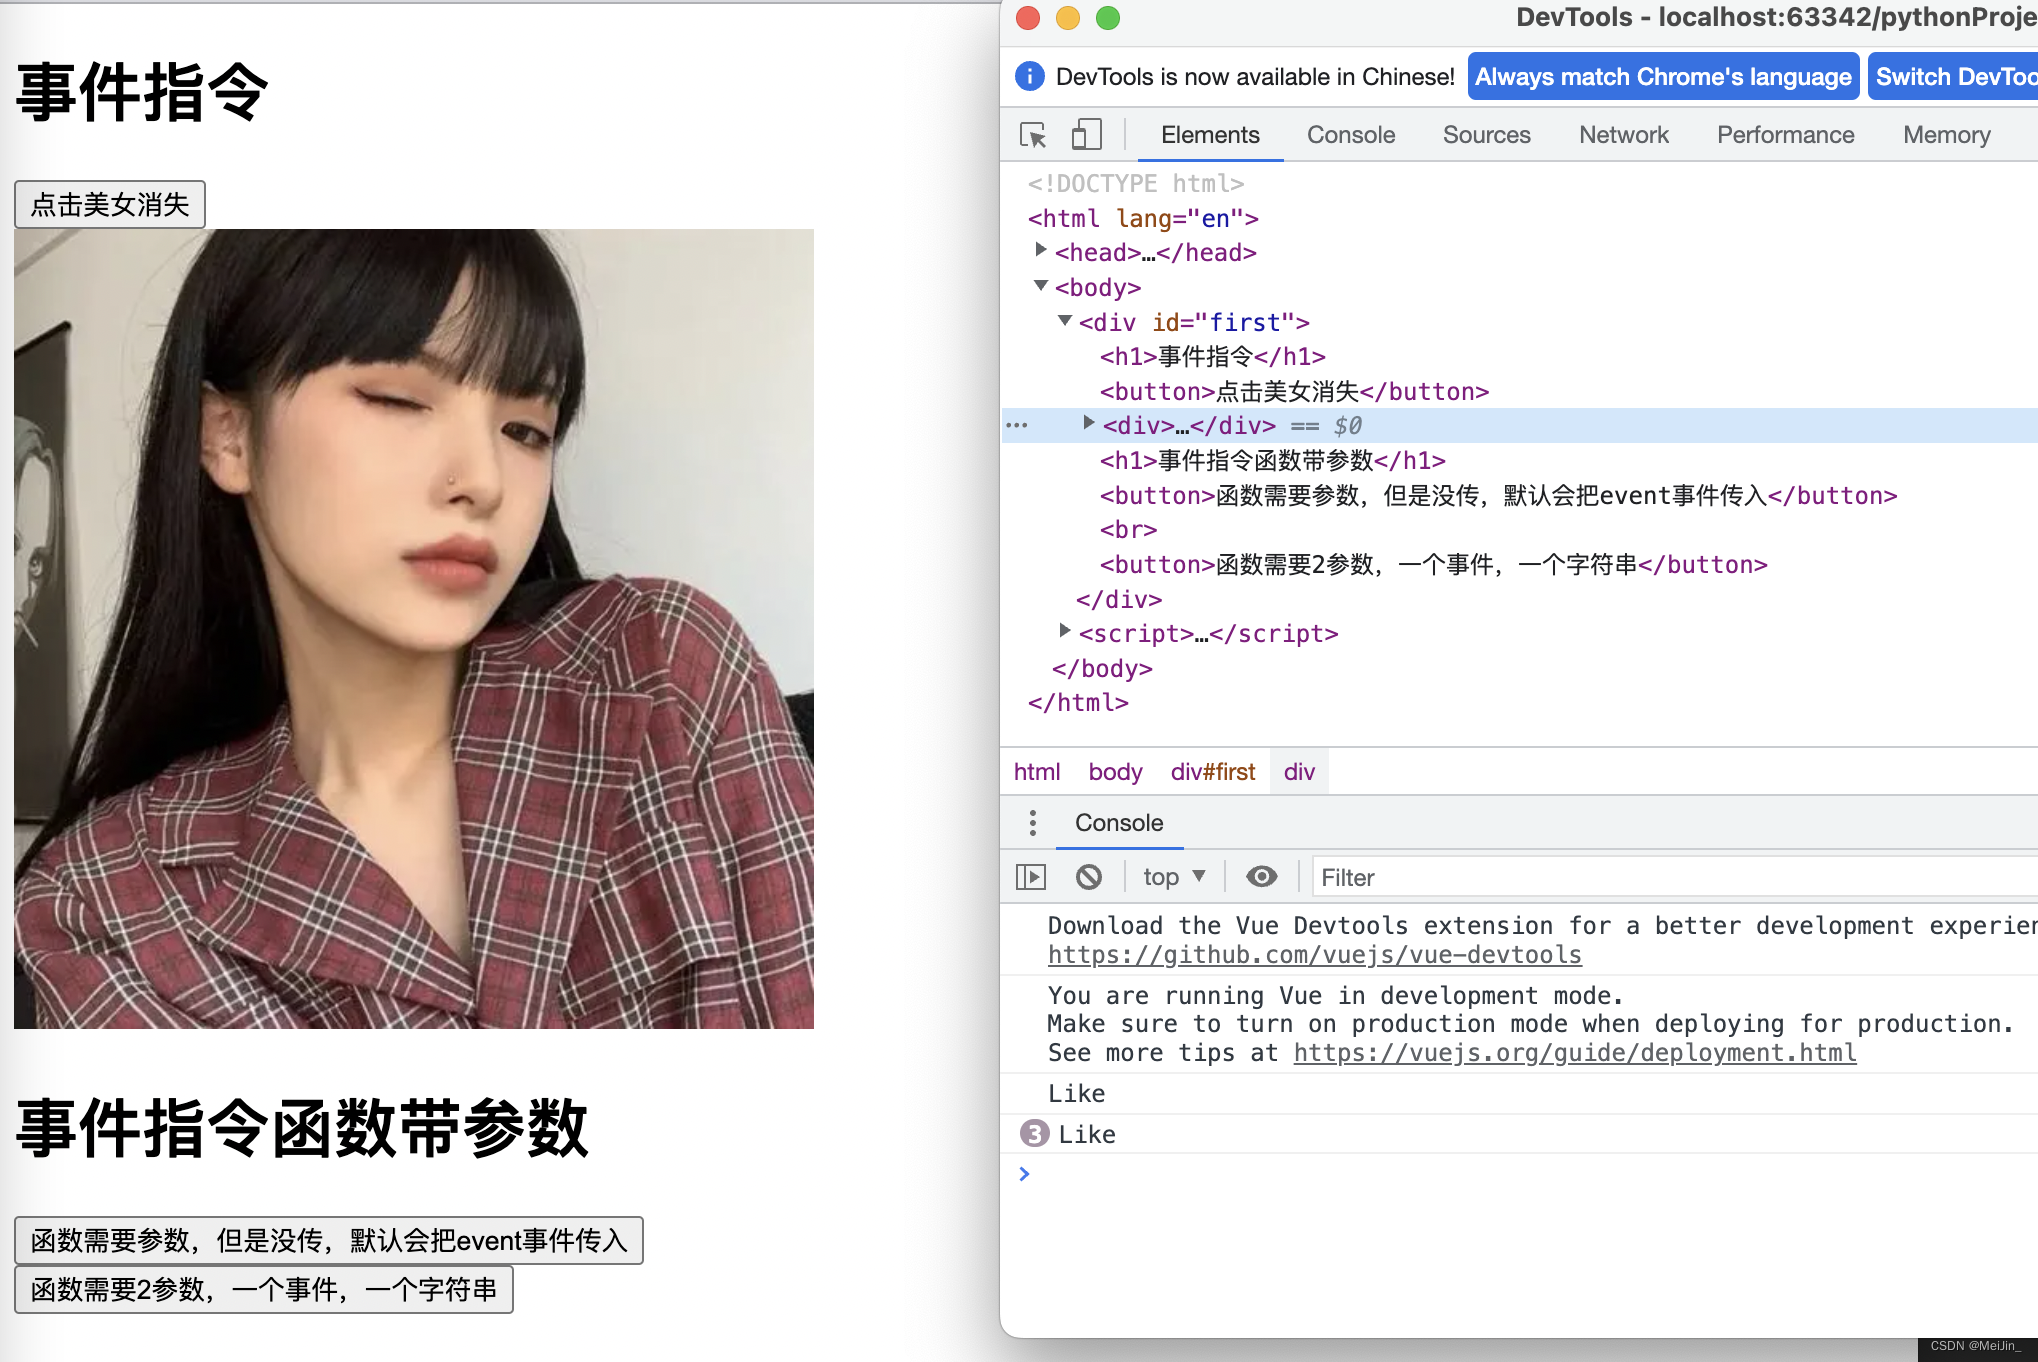Click the woman's photo on the page

coord(414,629)
